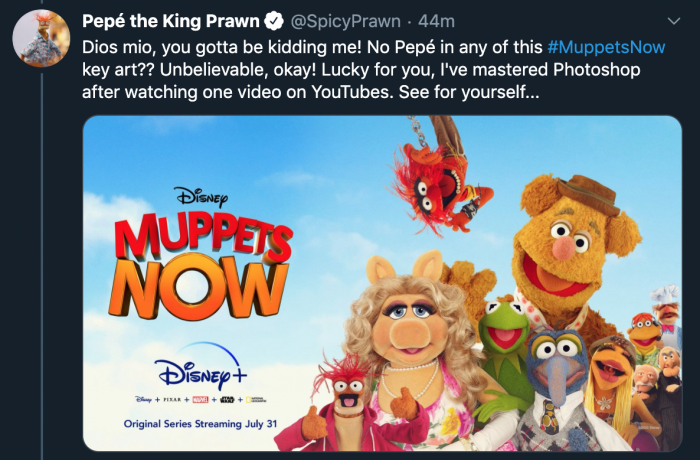Viewport: 700px width, 460px height.
Task: Click the blue verified badge icon
Action: click(x=274, y=21)
